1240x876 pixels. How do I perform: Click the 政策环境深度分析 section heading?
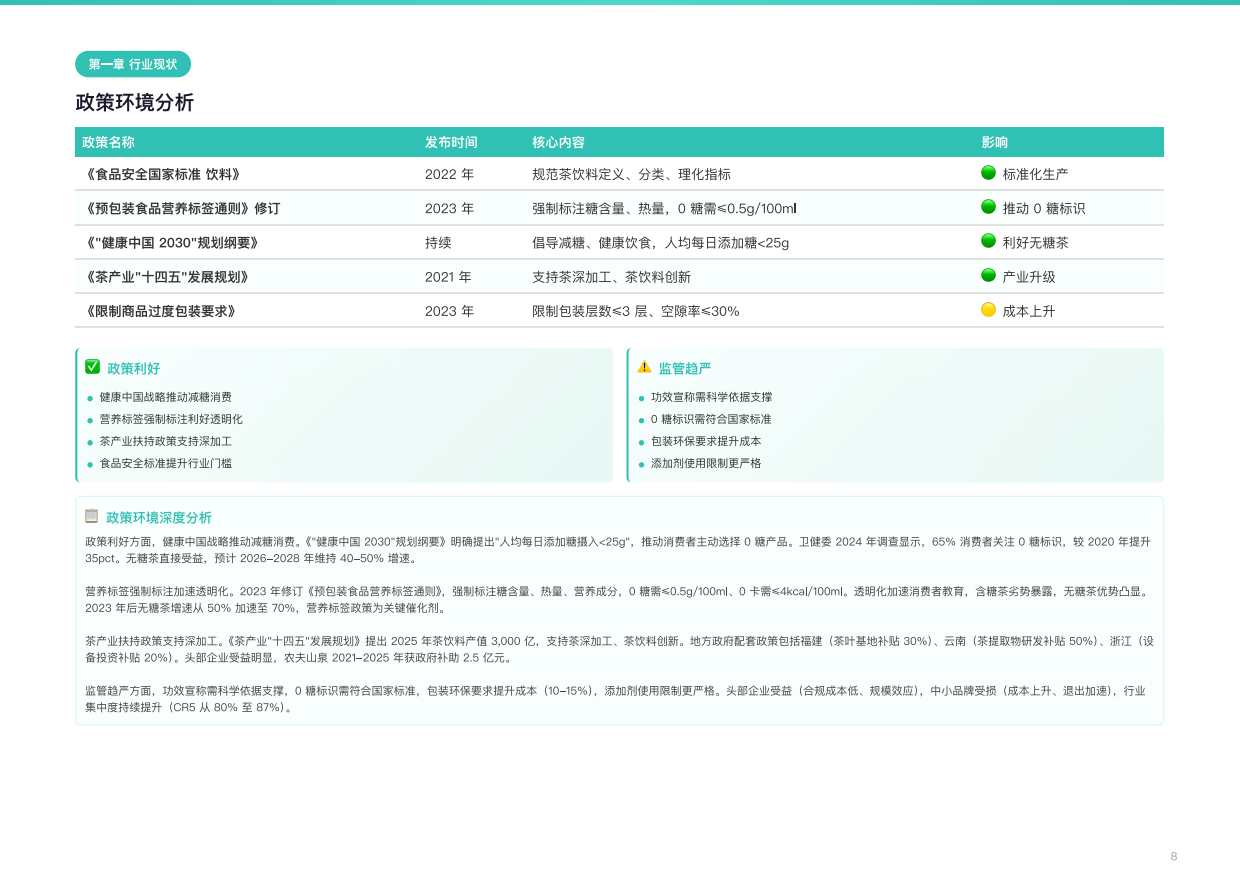point(159,517)
